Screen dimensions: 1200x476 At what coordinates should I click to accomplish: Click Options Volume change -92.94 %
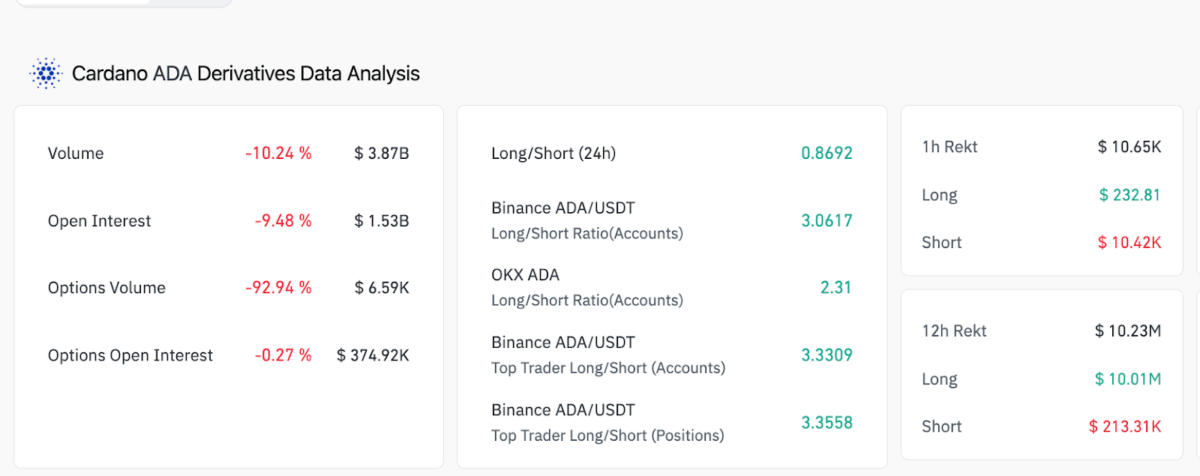coord(278,288)
